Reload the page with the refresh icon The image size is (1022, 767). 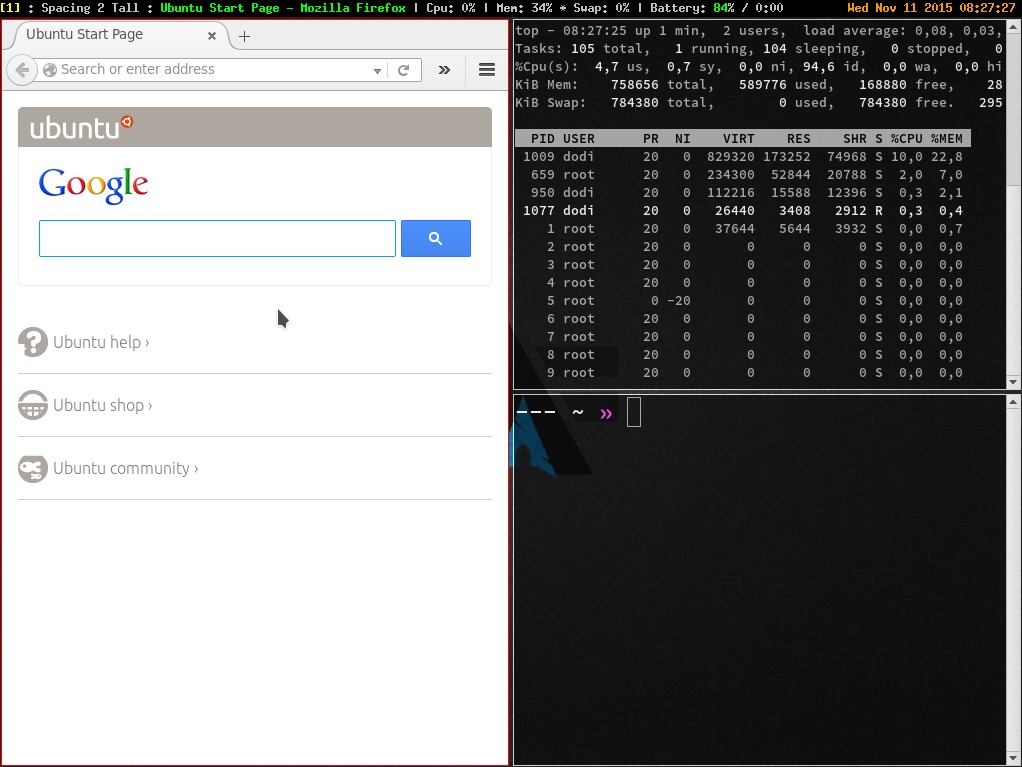tap(403, 70)
